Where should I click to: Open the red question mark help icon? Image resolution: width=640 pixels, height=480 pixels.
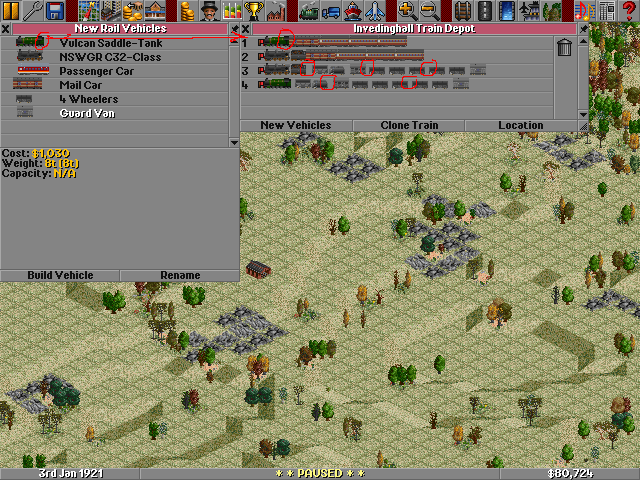point(629,11)
